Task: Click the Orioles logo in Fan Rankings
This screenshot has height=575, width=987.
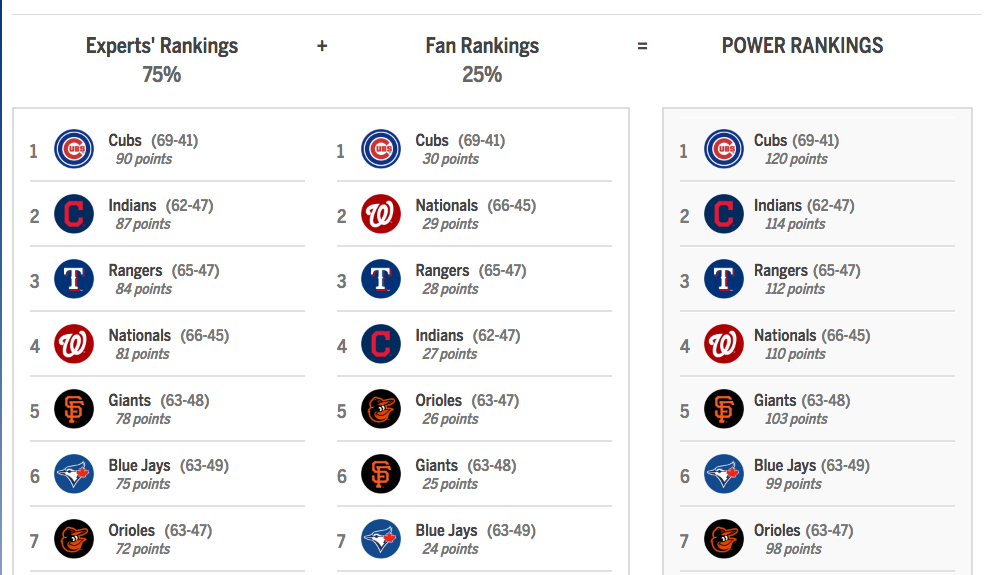Action: point(381,410)
